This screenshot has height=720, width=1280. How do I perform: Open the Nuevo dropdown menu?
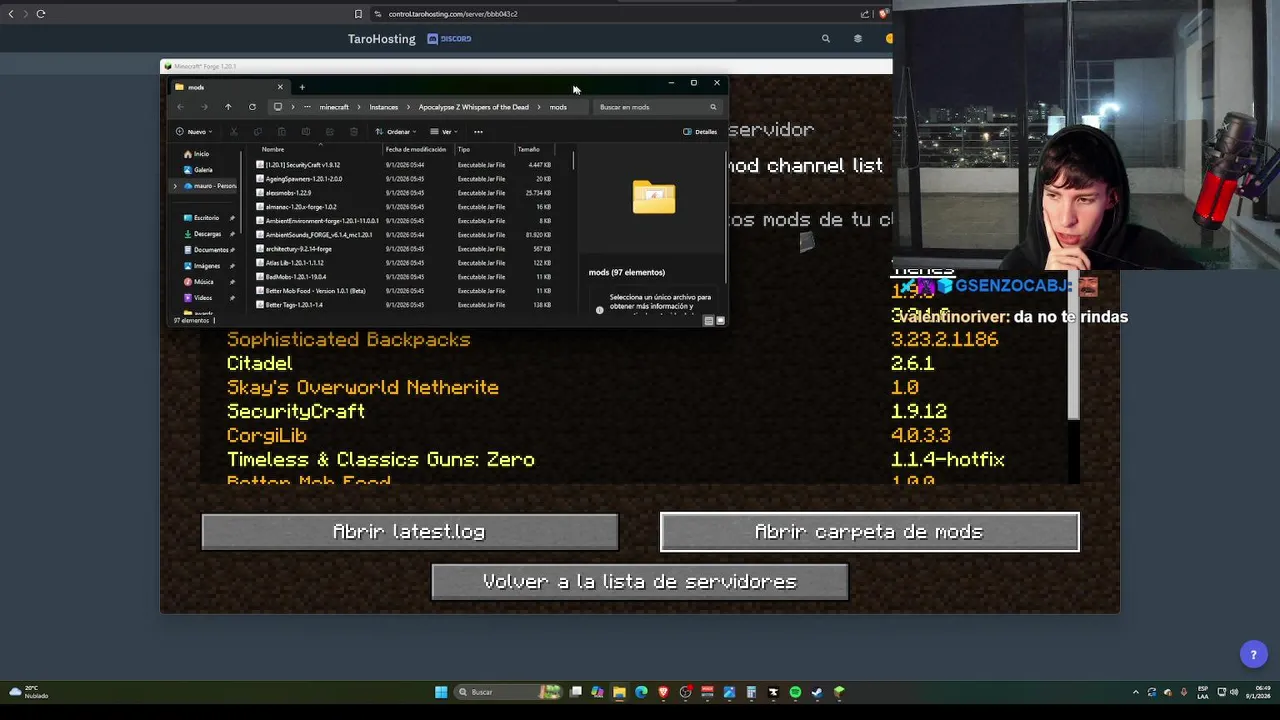[x=194, y=132]
